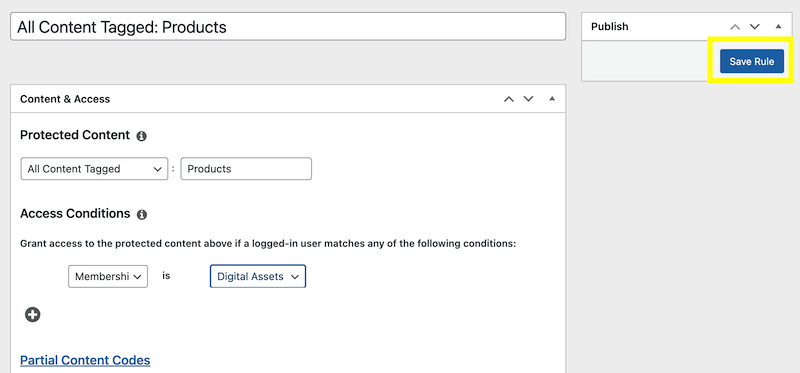Collapse the Publish panel
This screenshot has width=800, height=373.
[x=778, y=27]
